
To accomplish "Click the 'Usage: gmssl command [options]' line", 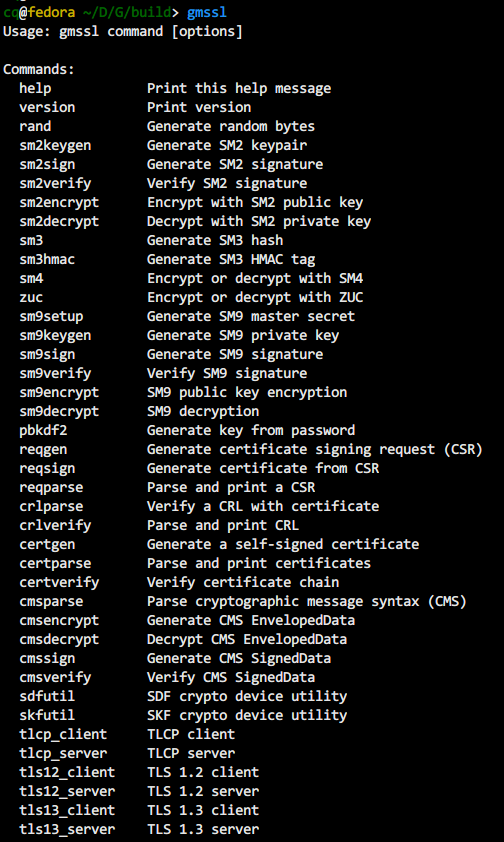I will tap(123, 31).
